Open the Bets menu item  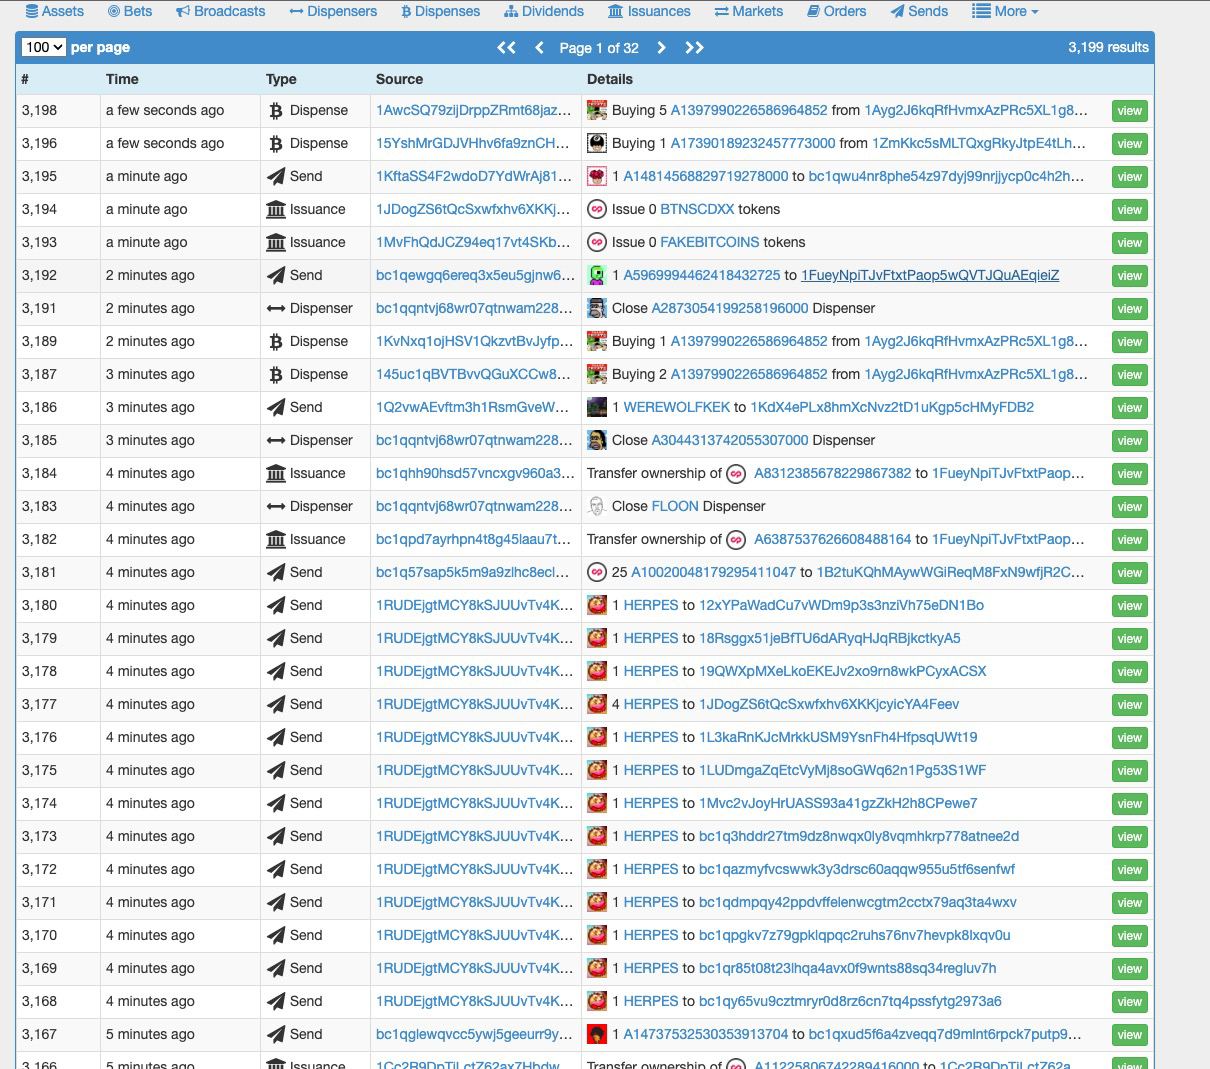click(129, 11)
